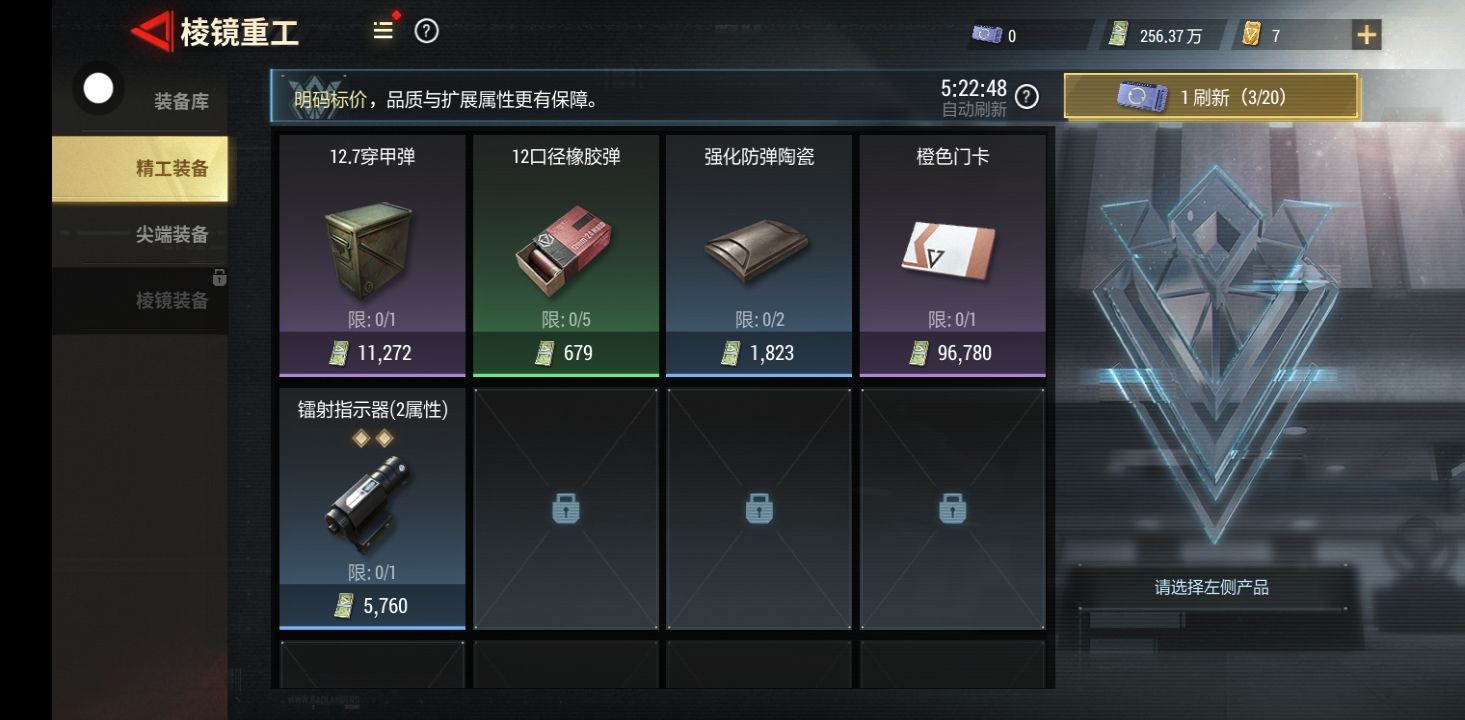Click the help icon next to 自动刷新 timer

1027,97
